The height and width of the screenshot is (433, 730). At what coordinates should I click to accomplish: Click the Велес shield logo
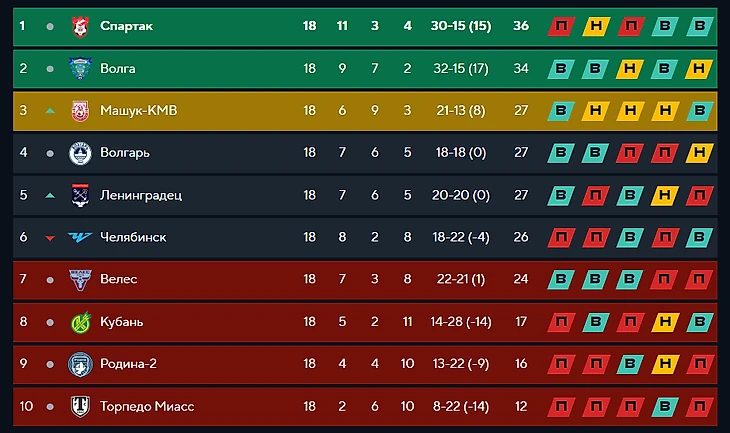click(x=80, y=280)
